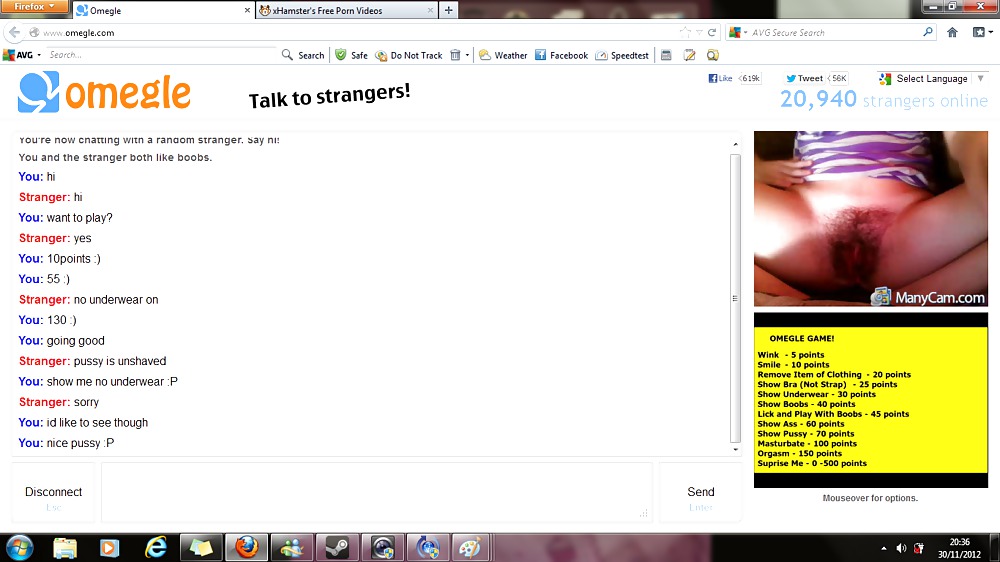This screenshot has width=1000, height=562.
Task: Click the browser Home icon
Action: [x=952, y=32]
